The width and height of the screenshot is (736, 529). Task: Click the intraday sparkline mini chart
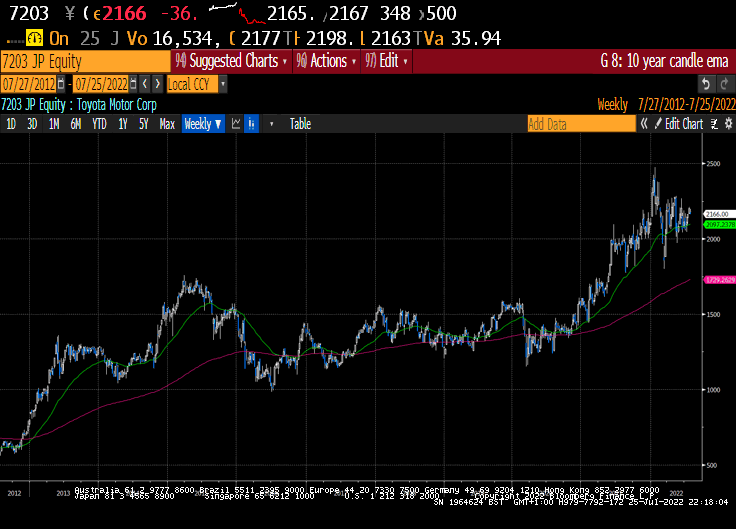pos(237,14)
